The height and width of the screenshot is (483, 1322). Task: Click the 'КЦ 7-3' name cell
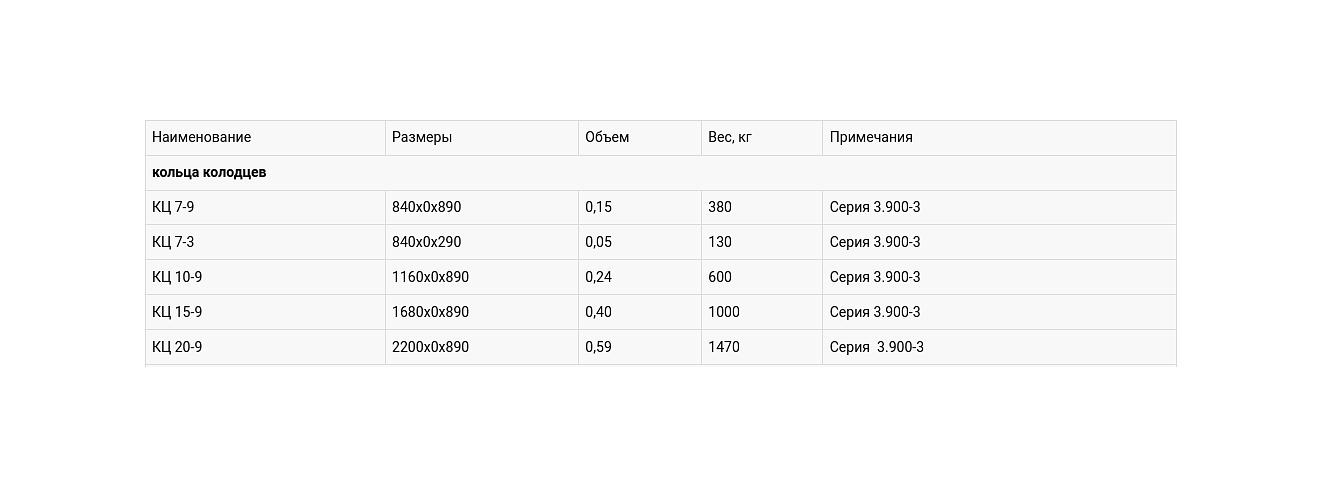pyautogui.click(x=173, y=243)
